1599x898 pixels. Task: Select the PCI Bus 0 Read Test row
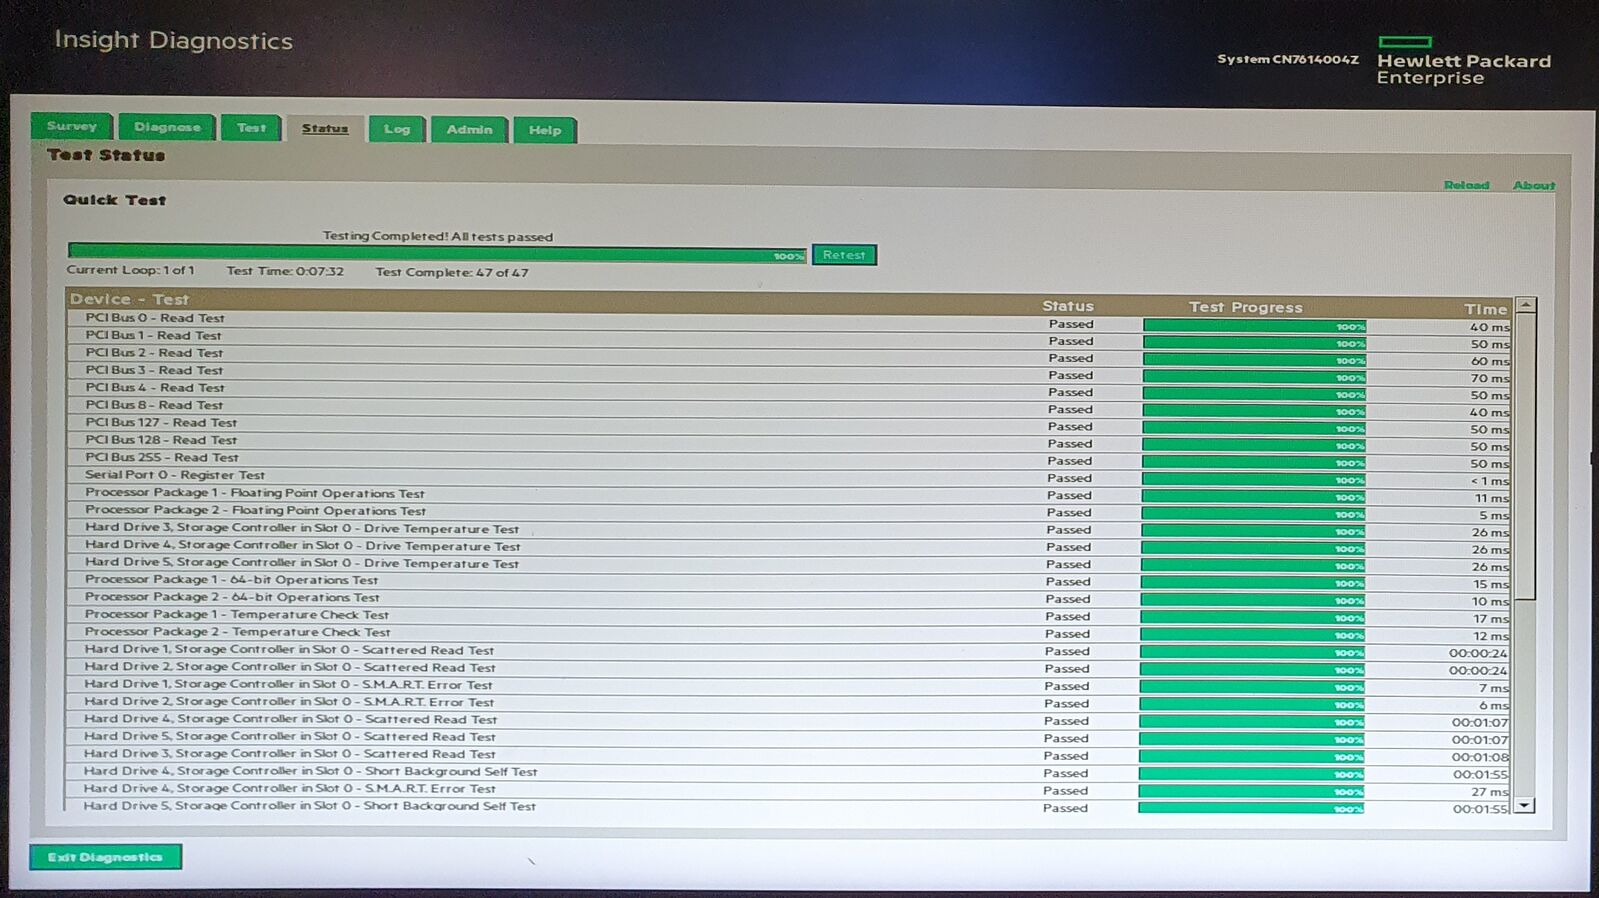pos(155,318)
